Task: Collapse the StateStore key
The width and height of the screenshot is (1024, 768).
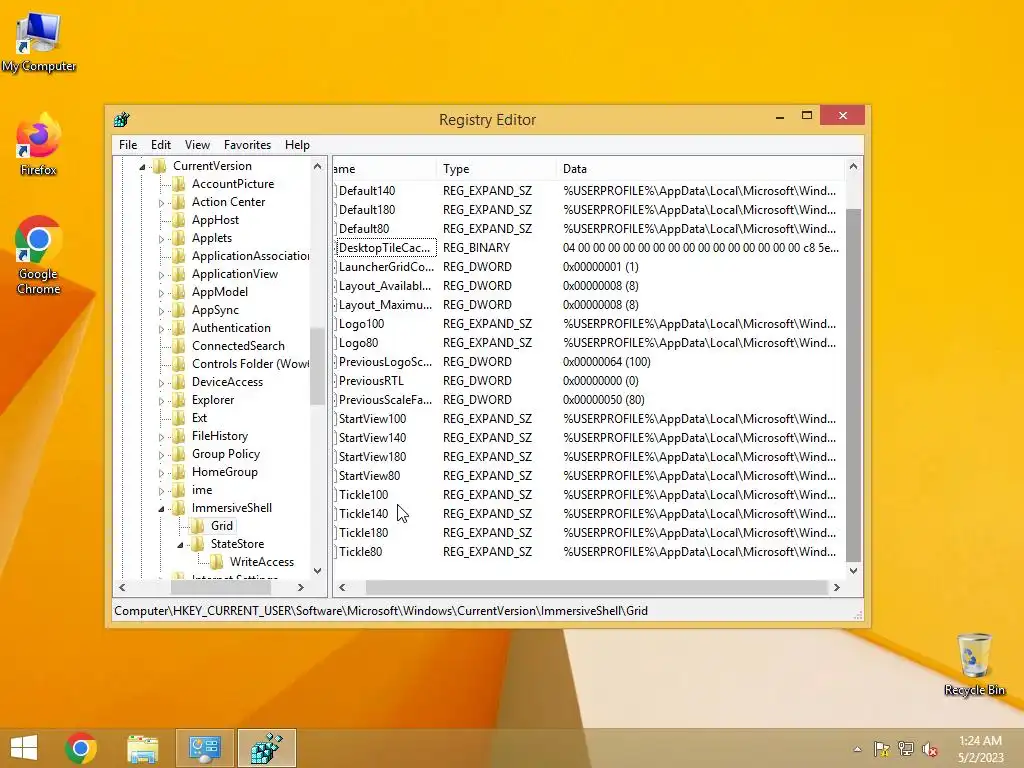Action: pyautogui.click(x=180, y=545)
